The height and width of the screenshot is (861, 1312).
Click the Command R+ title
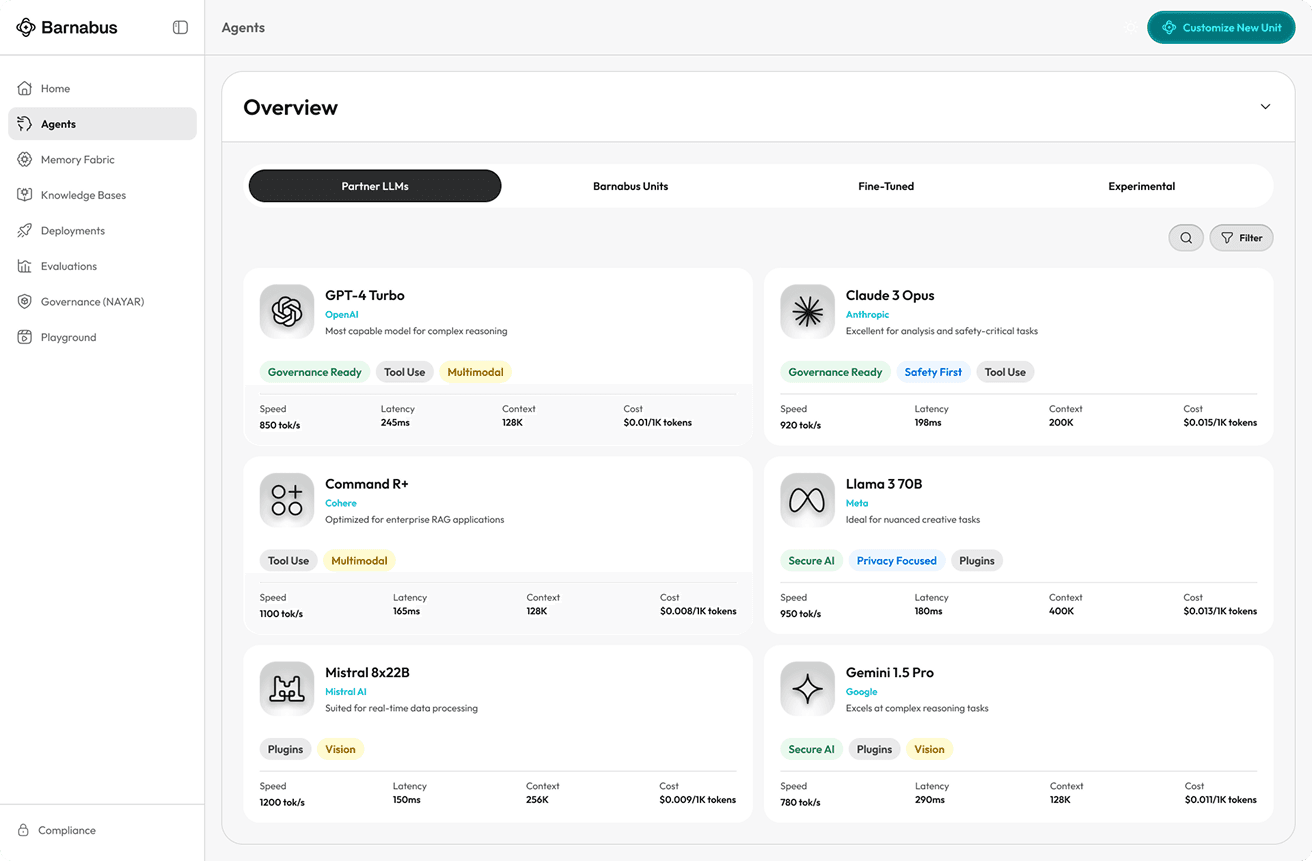(x=367, y=484)
